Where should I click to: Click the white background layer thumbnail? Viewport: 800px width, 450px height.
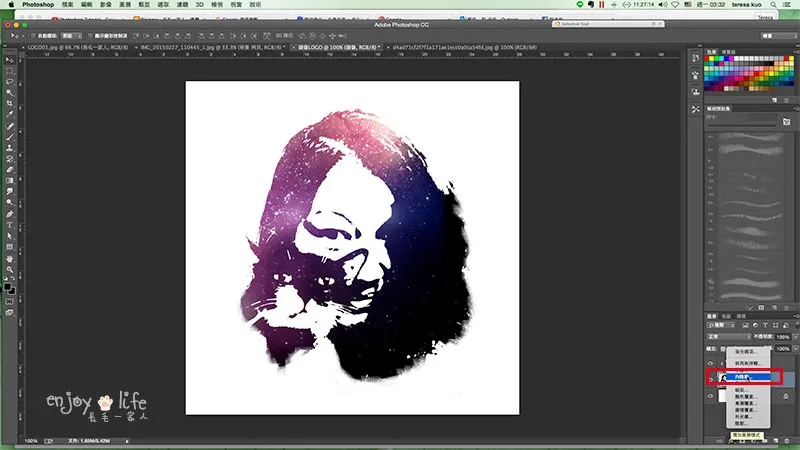click(722, 396)
